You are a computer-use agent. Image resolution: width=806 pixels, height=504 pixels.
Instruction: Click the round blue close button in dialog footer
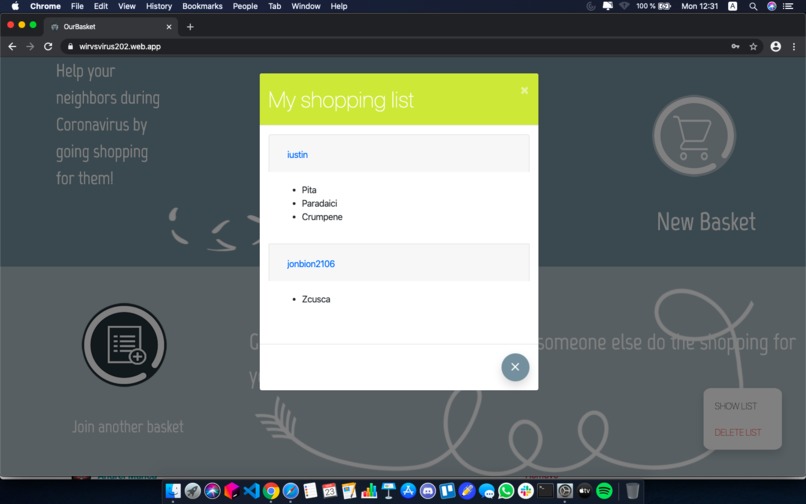(515, 367)
